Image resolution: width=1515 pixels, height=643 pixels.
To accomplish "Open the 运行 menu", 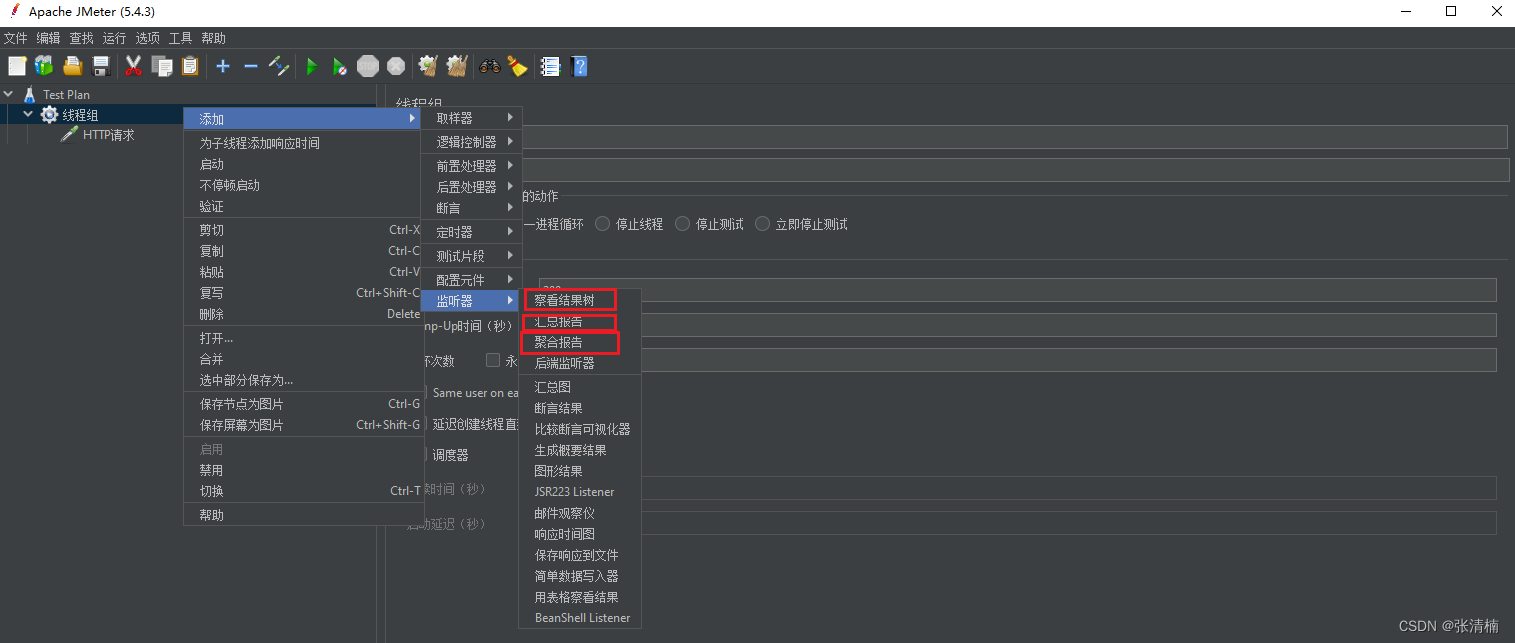I will coord(114,38).
